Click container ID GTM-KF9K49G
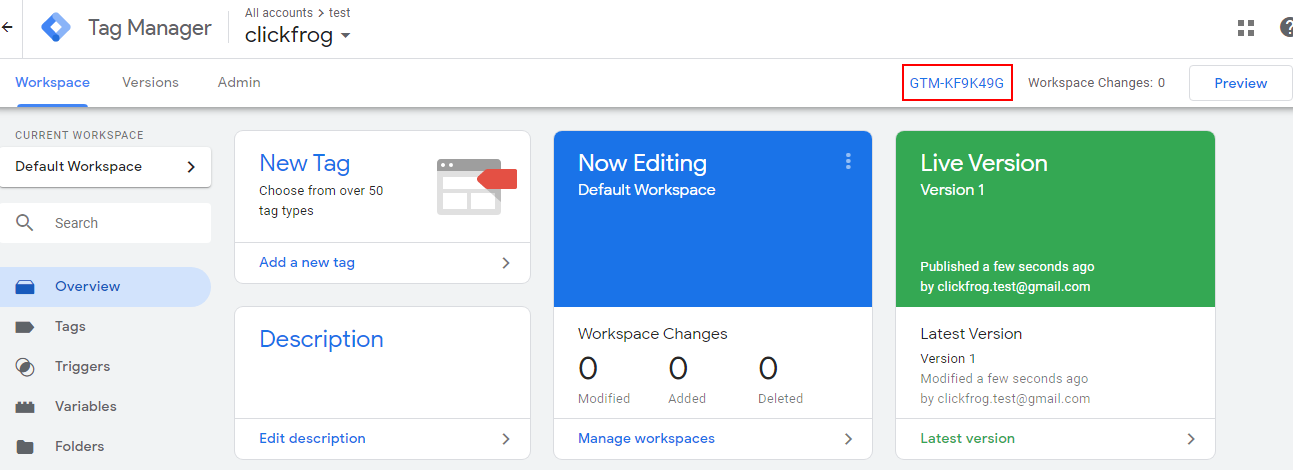 [x=956, y=83]
